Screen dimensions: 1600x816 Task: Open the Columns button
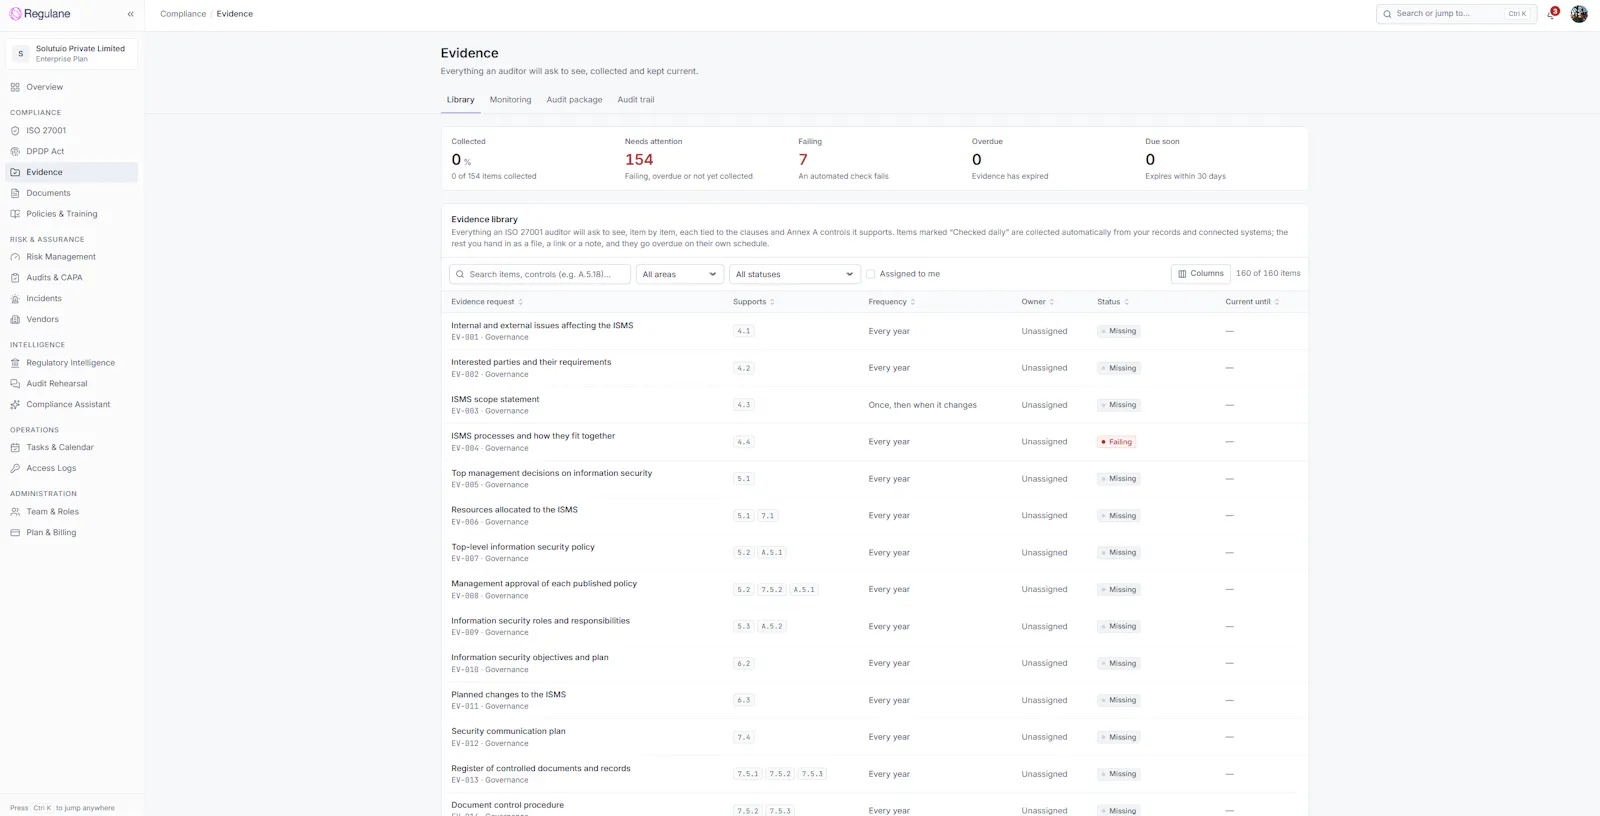pos(1200,274)
